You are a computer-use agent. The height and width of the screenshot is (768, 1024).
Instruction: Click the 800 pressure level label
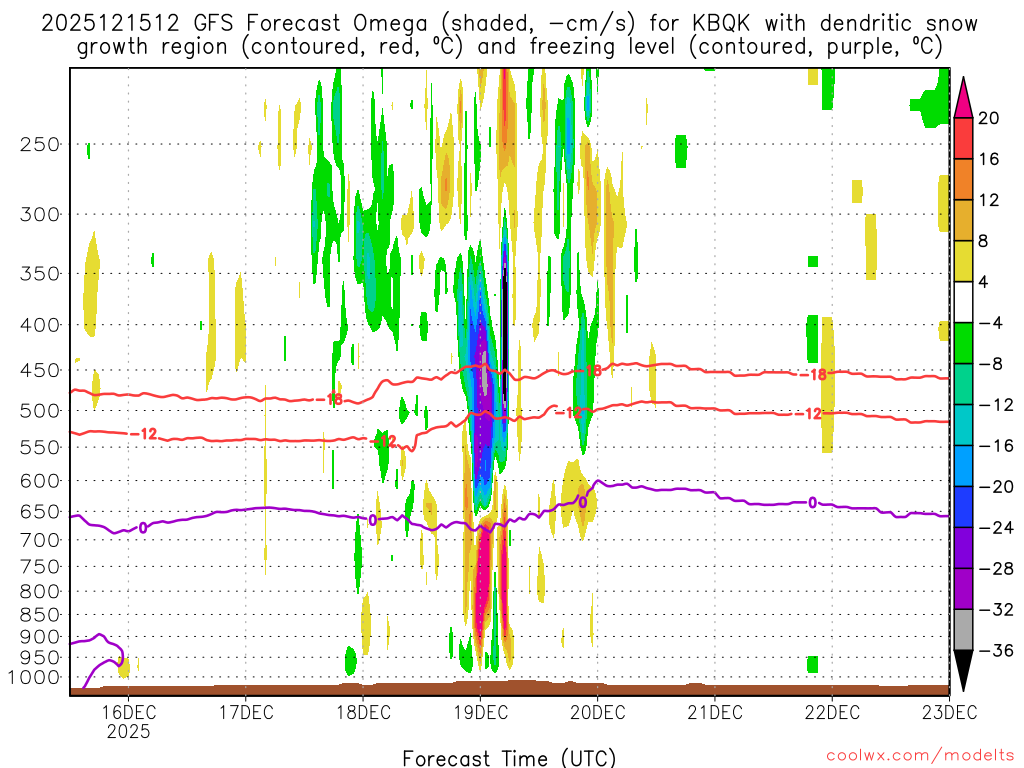pos(40,591)
